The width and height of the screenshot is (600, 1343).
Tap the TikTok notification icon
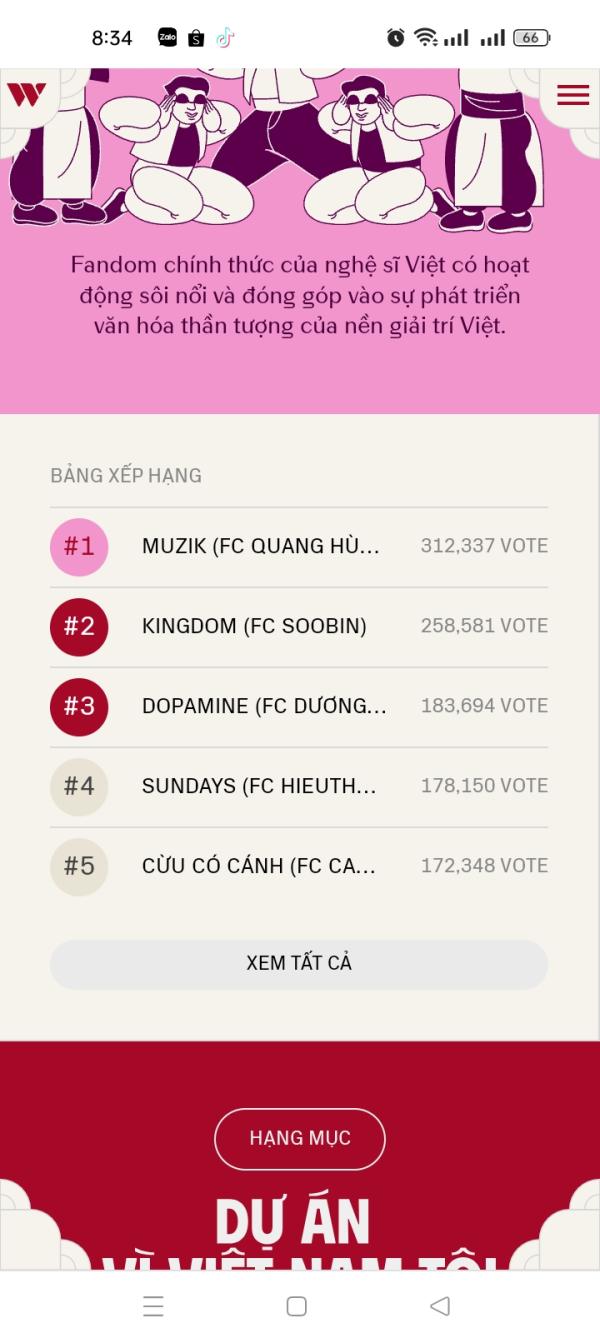pyautogui.click(x=225, y=38)
